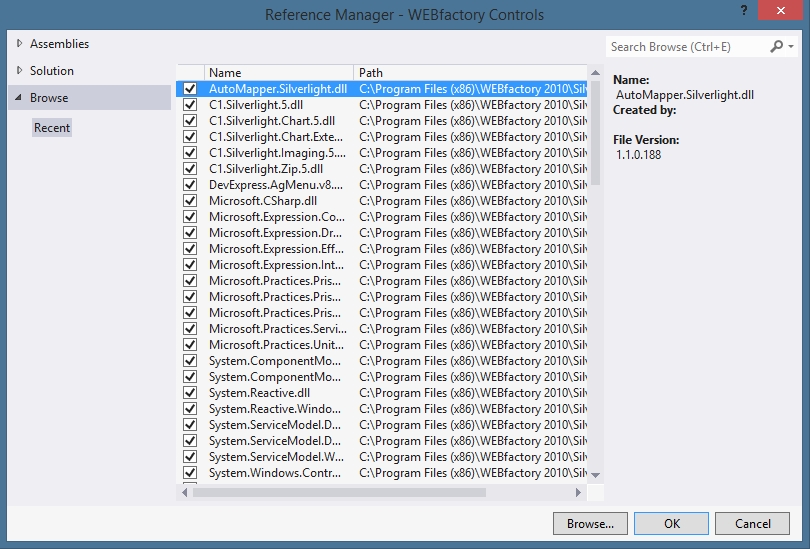Sort list by Path column header

(x=470, y=72)
